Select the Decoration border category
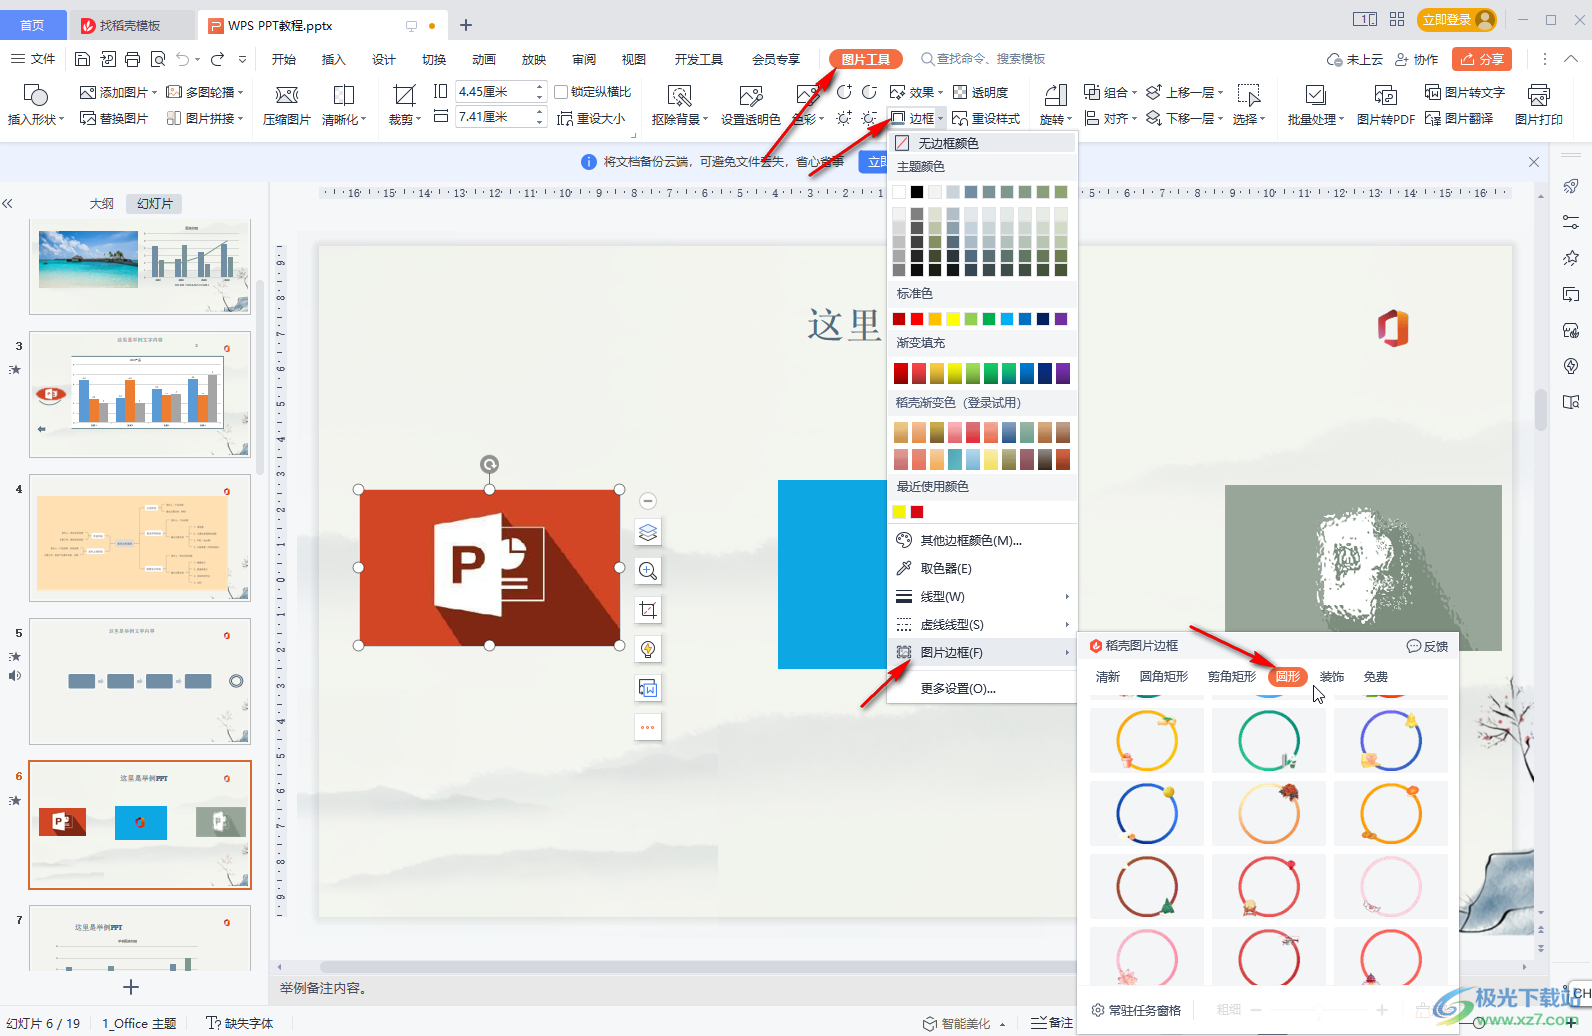 click(1332, 676)
